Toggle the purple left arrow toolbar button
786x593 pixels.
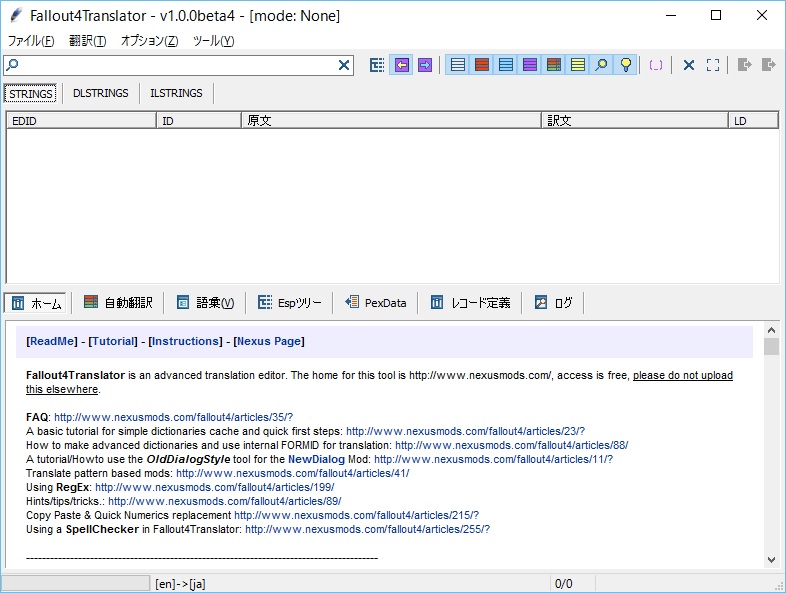pos(401,65)
